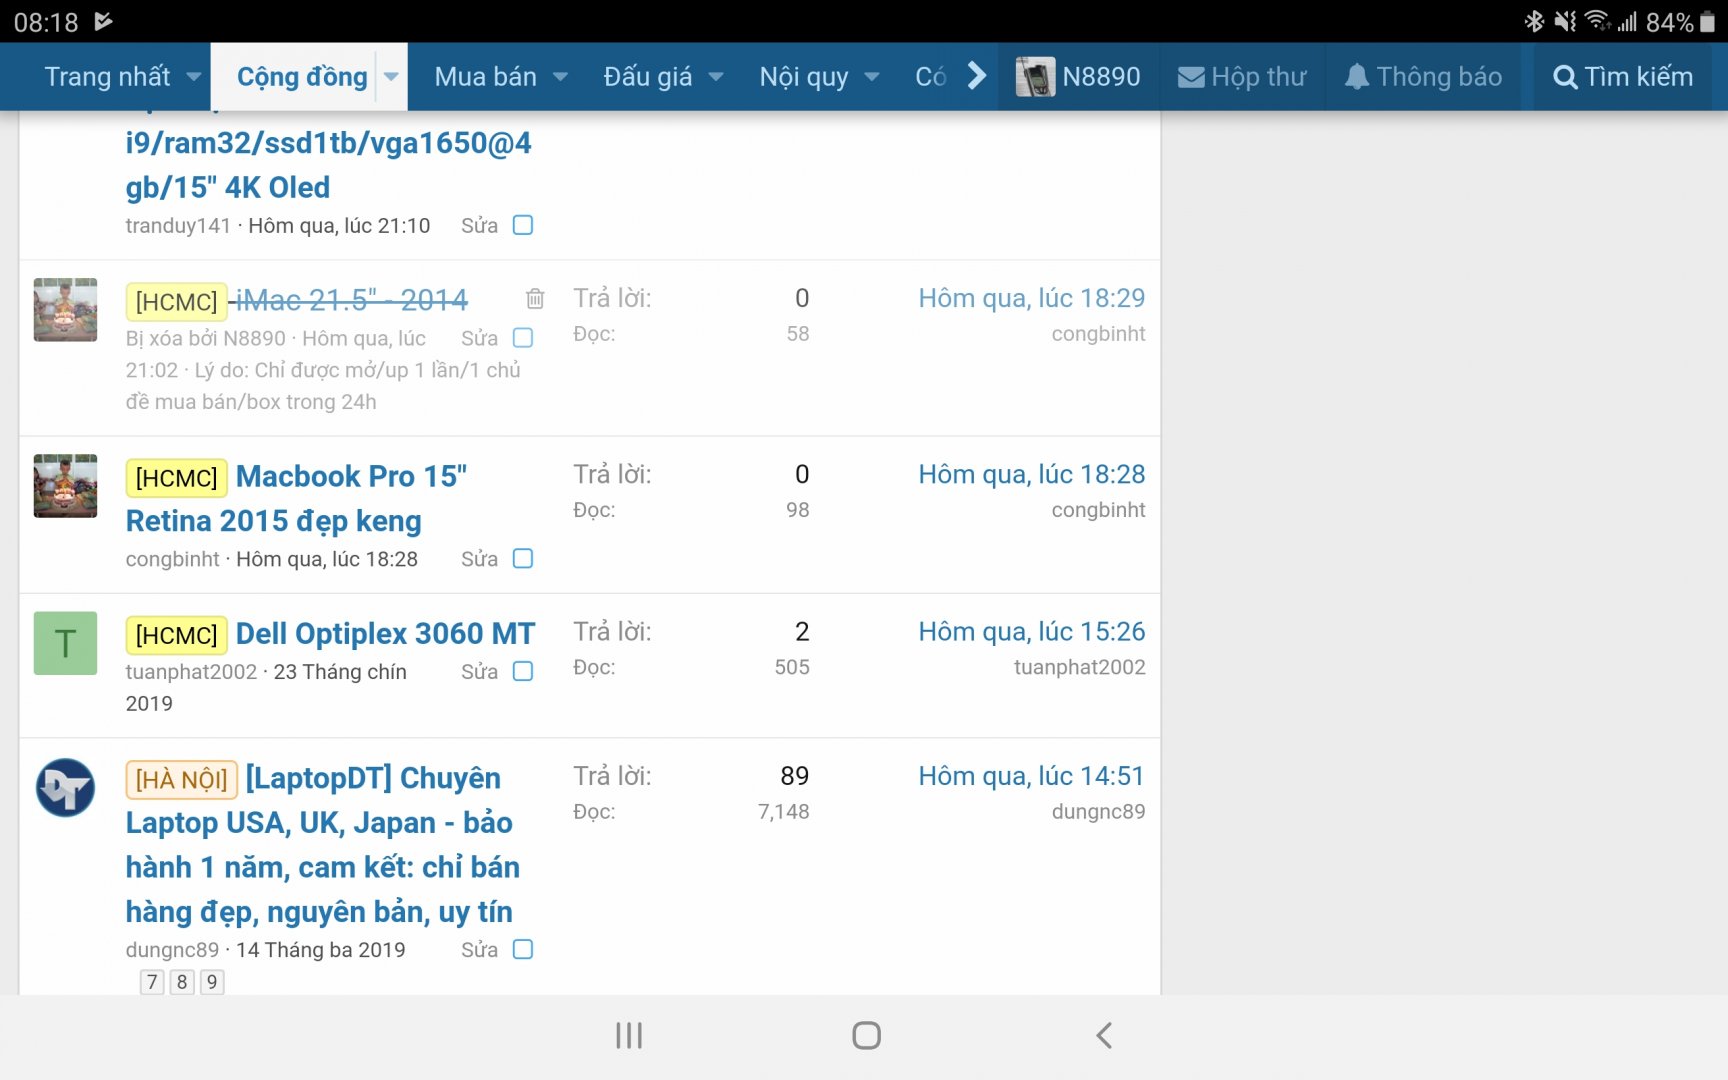Switch to the Cộng đồng tab

click(300, 76)
